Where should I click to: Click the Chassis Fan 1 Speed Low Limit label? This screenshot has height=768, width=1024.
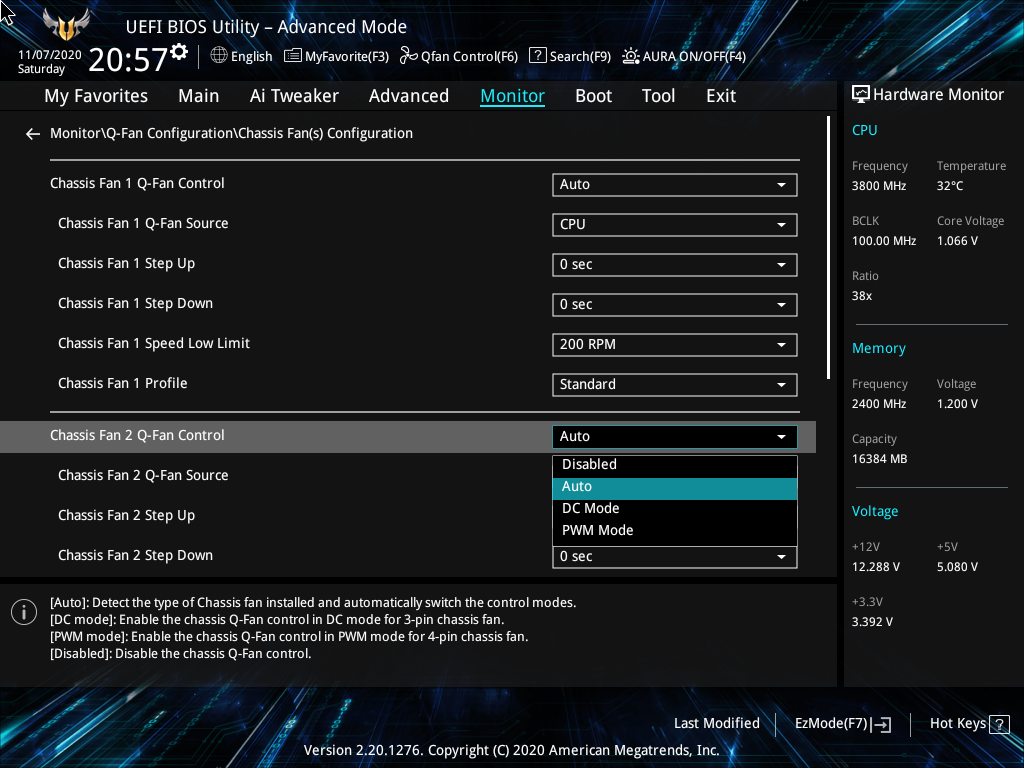coord(153,344)
